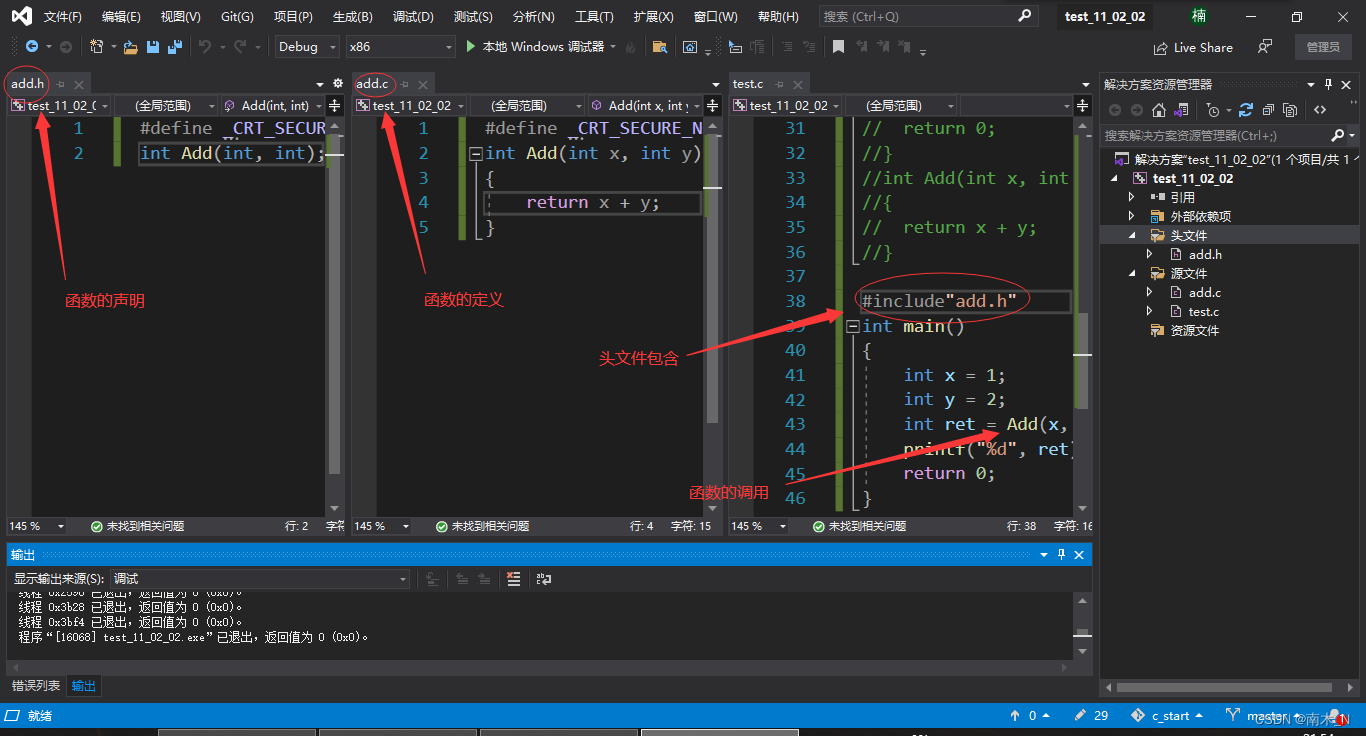
Task: Click the send feedback person icon
Action: 1265,46
